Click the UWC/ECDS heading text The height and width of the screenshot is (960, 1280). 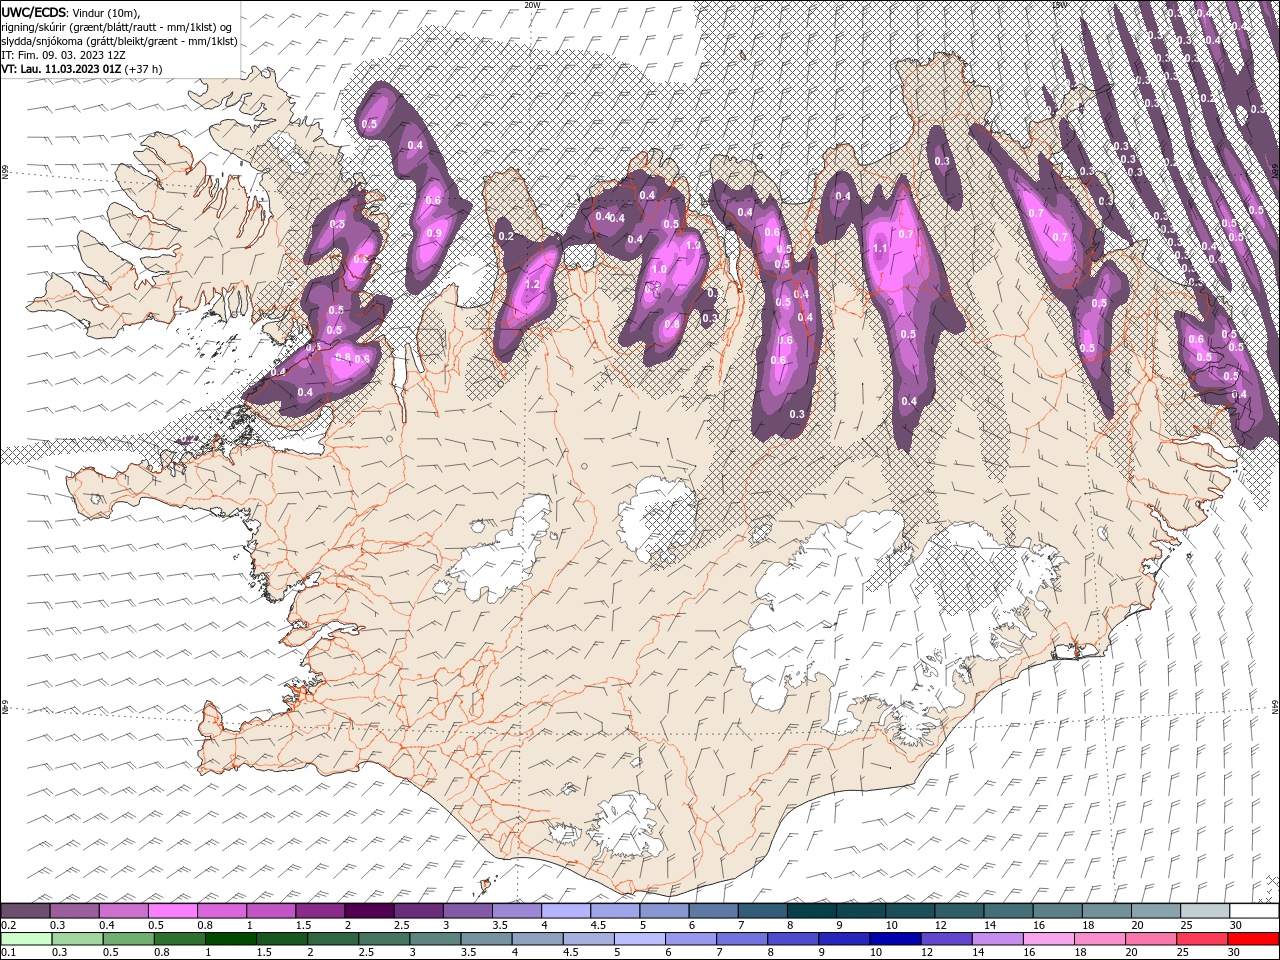tap(34, 12)
